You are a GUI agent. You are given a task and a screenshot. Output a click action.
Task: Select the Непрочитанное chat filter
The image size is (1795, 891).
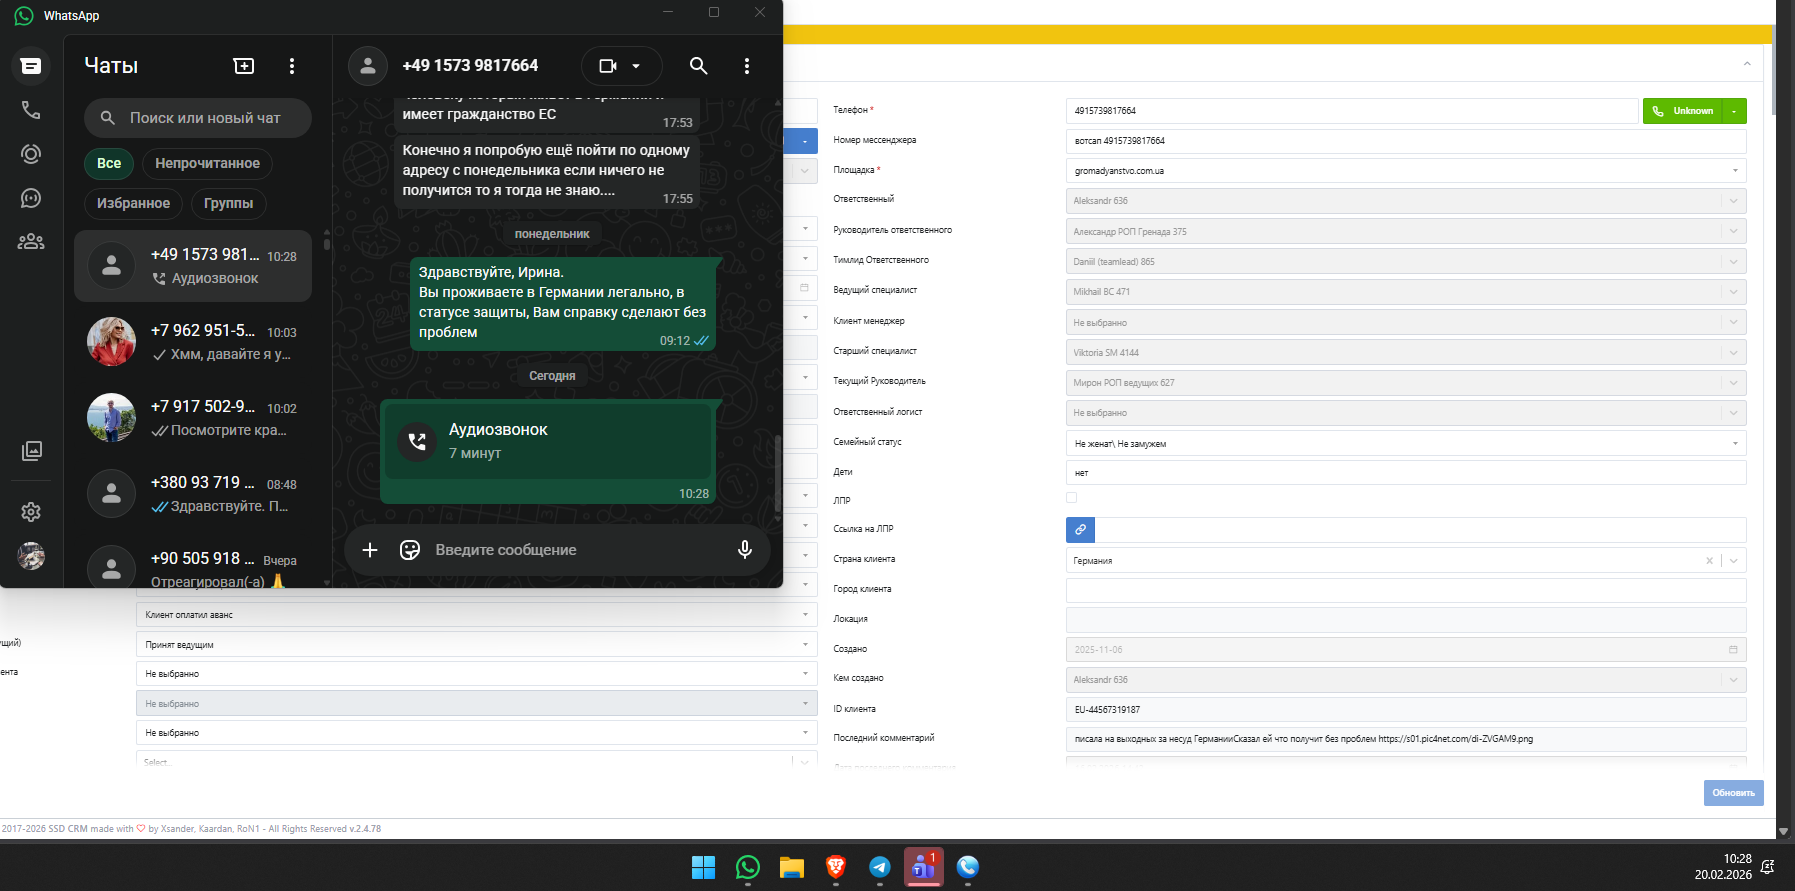pos(207,163)
